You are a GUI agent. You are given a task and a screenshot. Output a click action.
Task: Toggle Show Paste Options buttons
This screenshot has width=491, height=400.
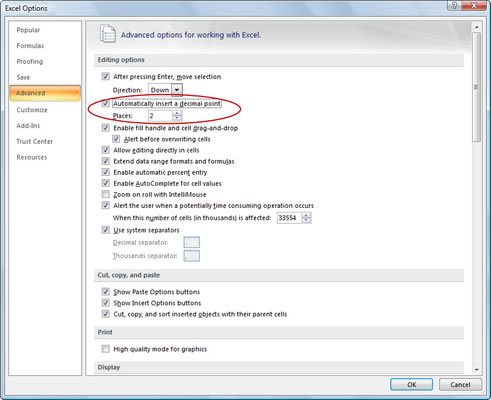(106, 292)
